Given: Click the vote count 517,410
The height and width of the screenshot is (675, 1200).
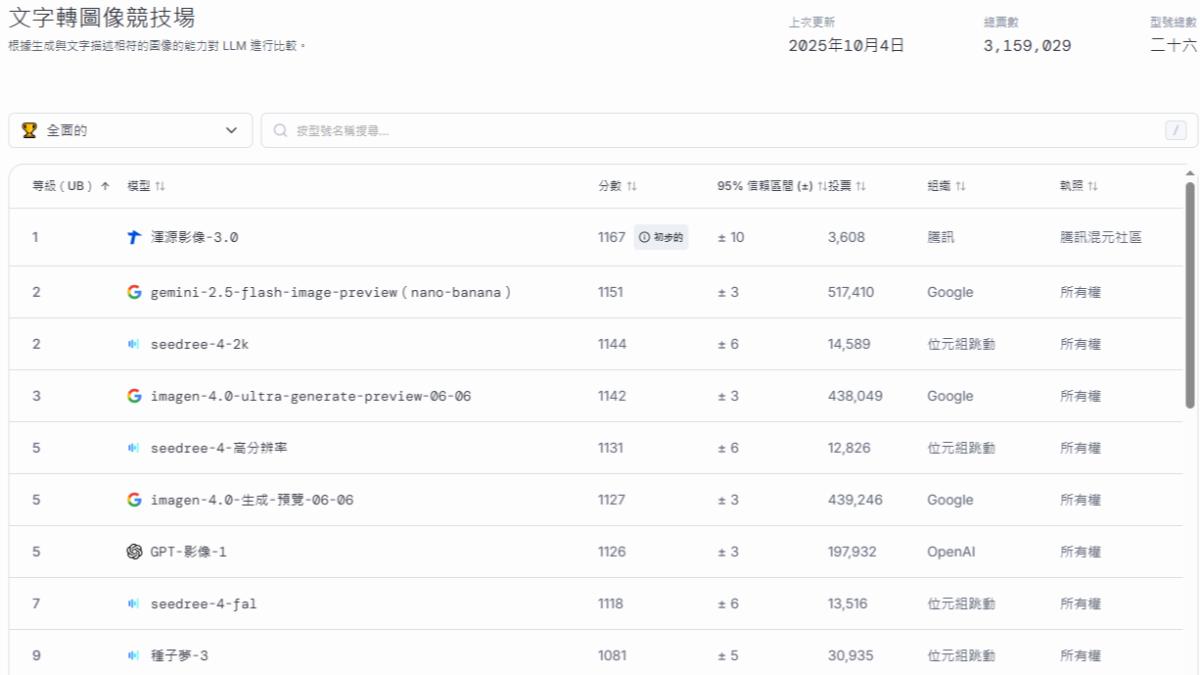Looking at the screenshot, I should pyautogui.click(x=851, y=292).
